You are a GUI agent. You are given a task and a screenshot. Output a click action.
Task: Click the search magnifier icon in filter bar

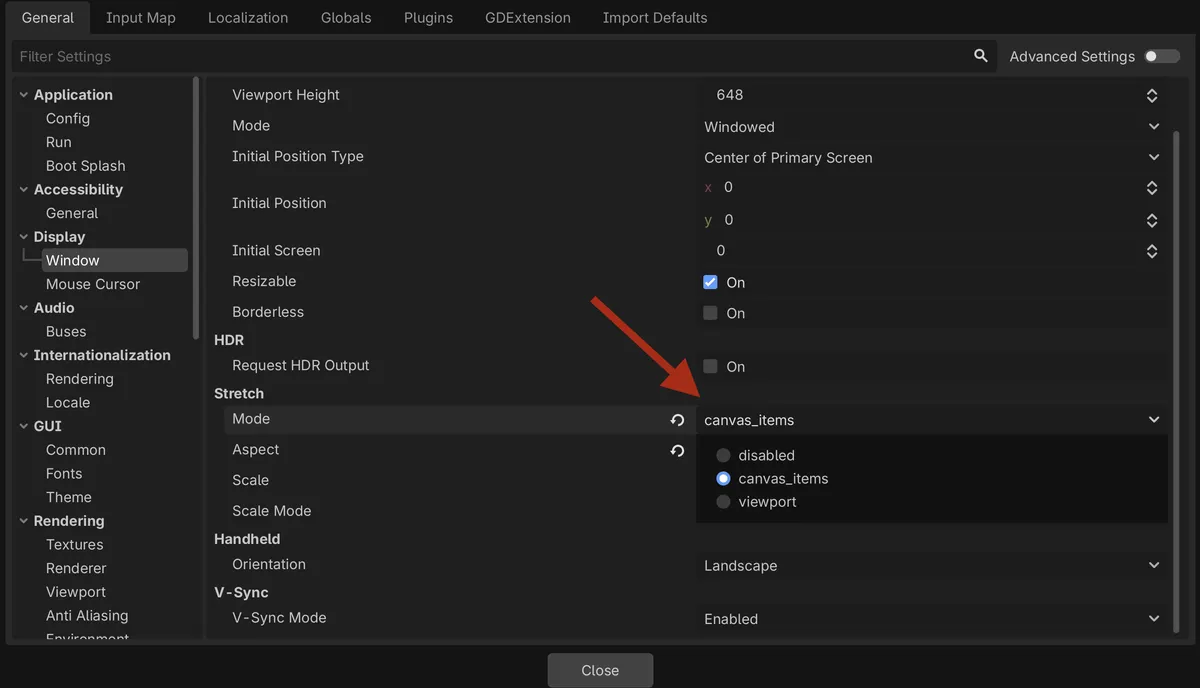[x=981, y=56]
